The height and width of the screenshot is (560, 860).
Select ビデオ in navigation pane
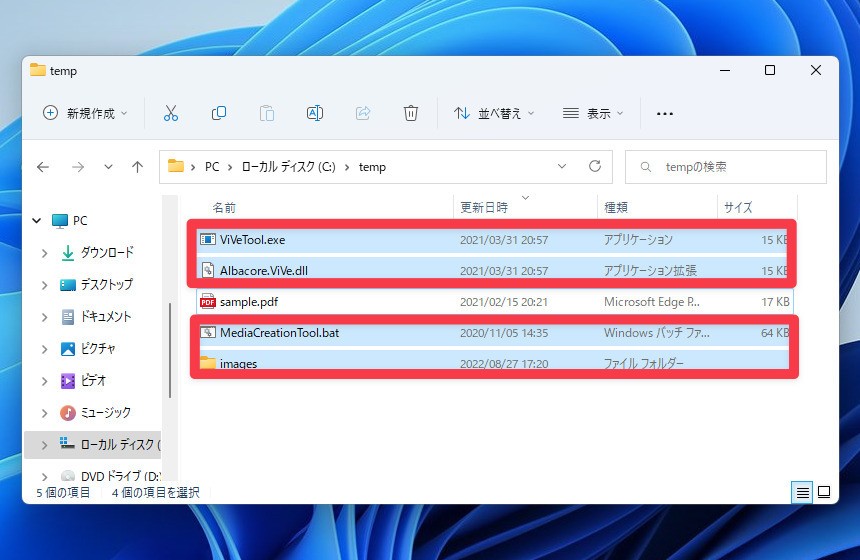tap(93, 380)
